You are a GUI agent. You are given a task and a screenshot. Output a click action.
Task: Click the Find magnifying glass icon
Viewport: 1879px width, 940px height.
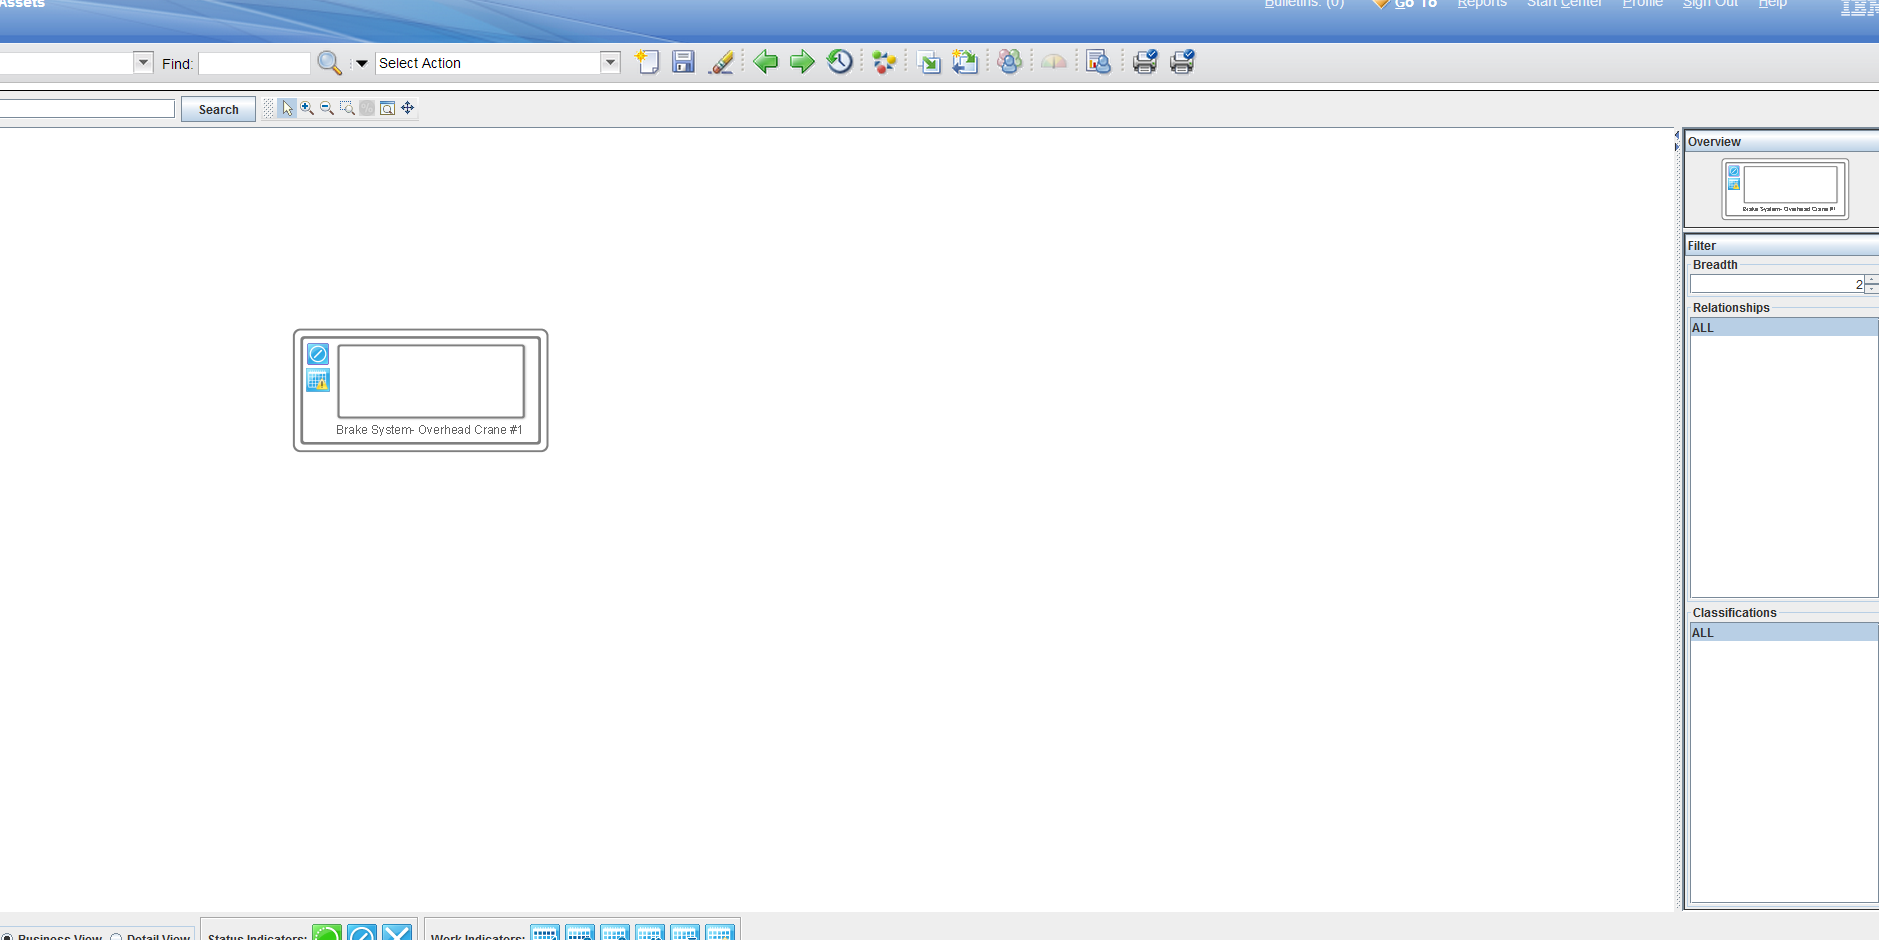329,63
